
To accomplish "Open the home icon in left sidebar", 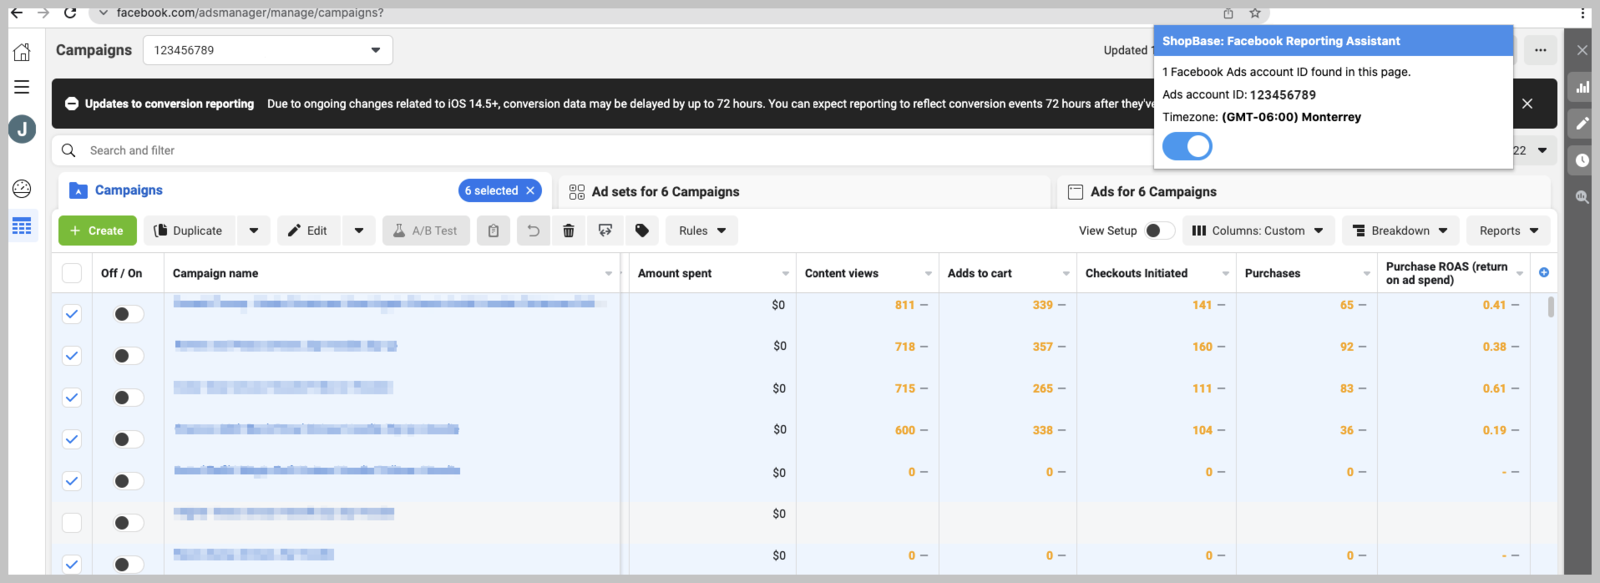I will (x=22, y=52).
